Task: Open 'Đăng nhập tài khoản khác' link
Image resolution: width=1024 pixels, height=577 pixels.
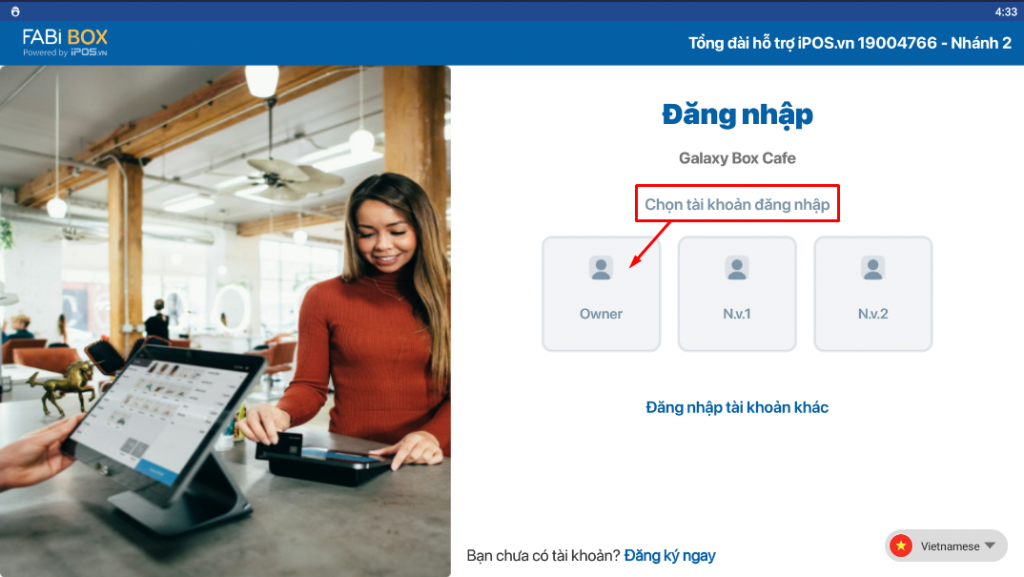Action: click(737, 407)
